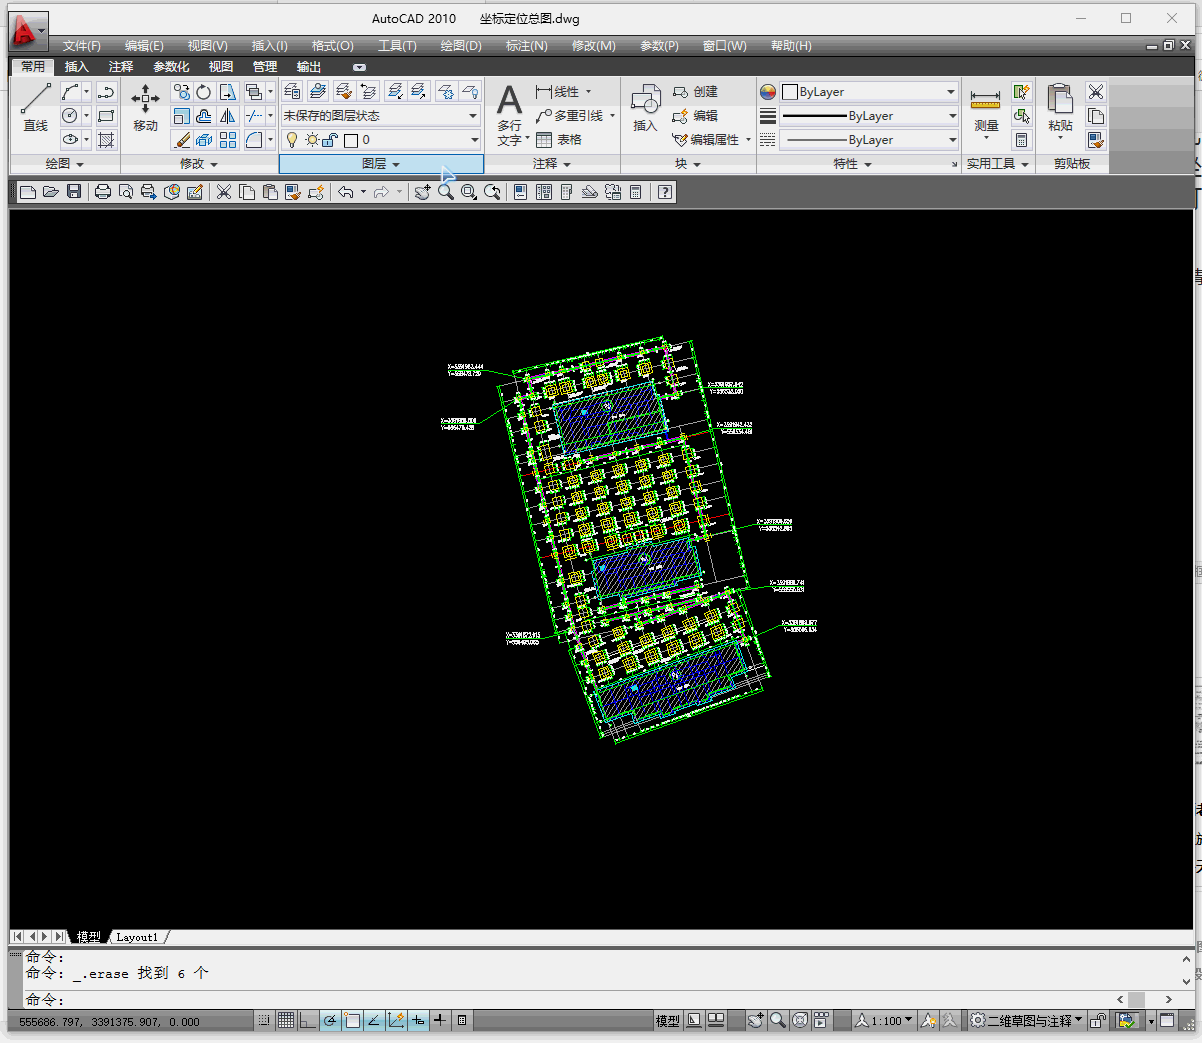Image resolution: width=1202 pixels, height=1043 pixels.
Task: Click the object color wheel icon
Action: coord(768,92)
